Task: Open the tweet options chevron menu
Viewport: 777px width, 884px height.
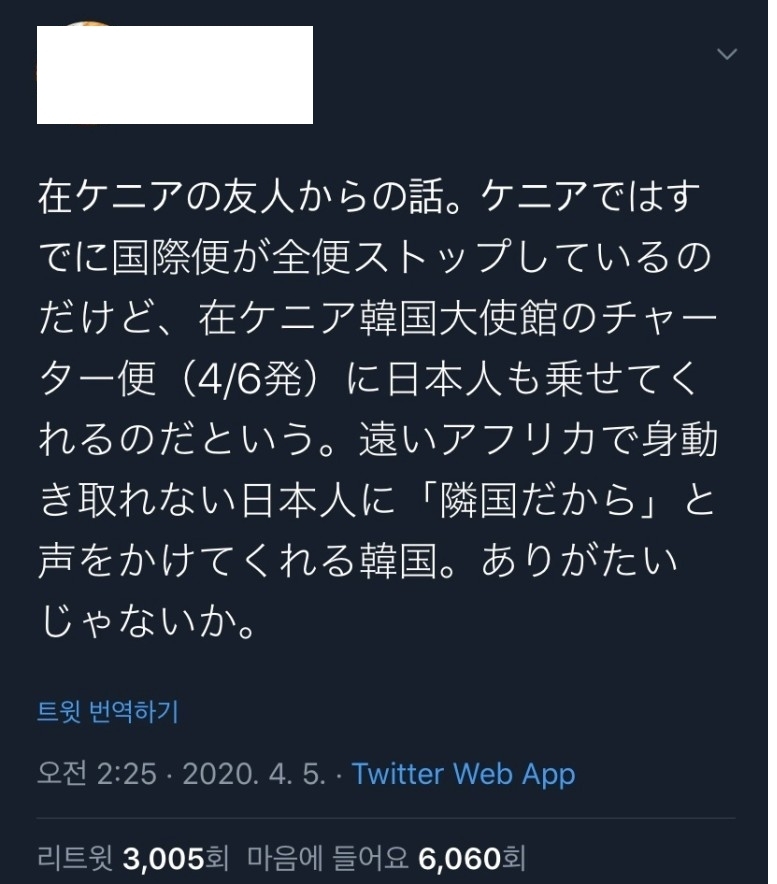Action: pyautogui.click(x=728, y=55)
